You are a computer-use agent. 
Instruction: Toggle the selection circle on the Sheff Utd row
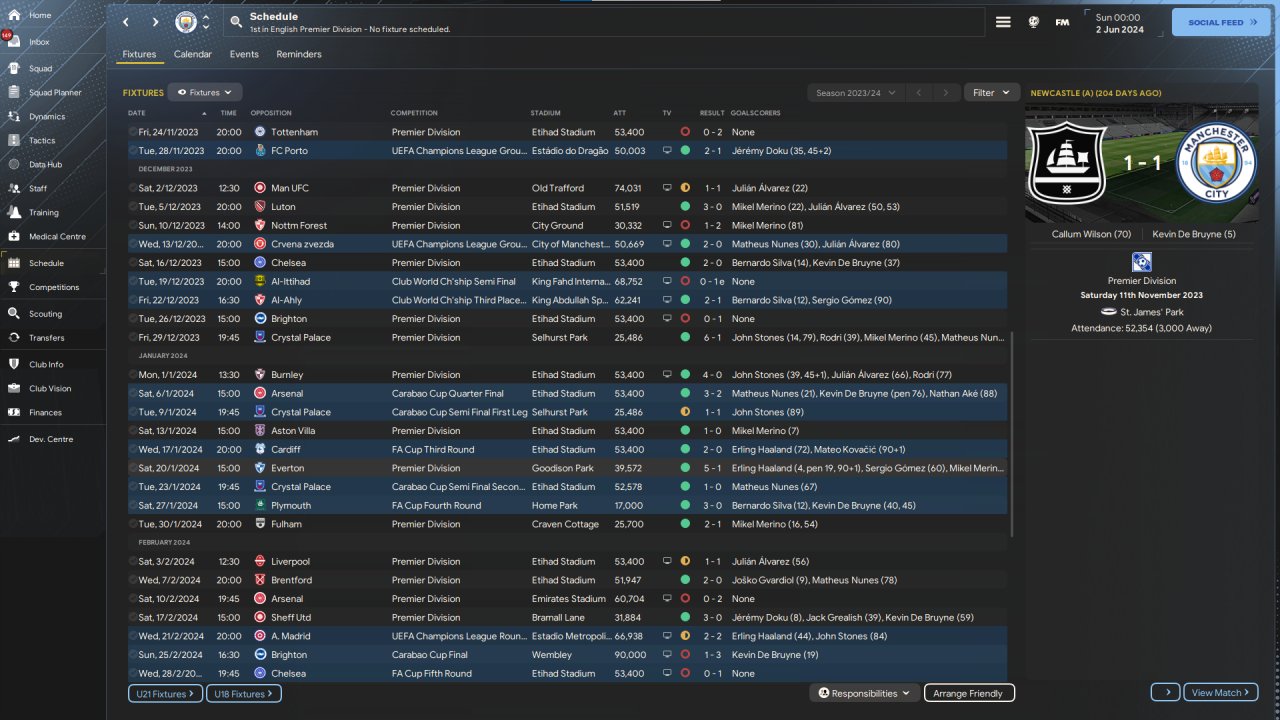click(x=133, y=618)
